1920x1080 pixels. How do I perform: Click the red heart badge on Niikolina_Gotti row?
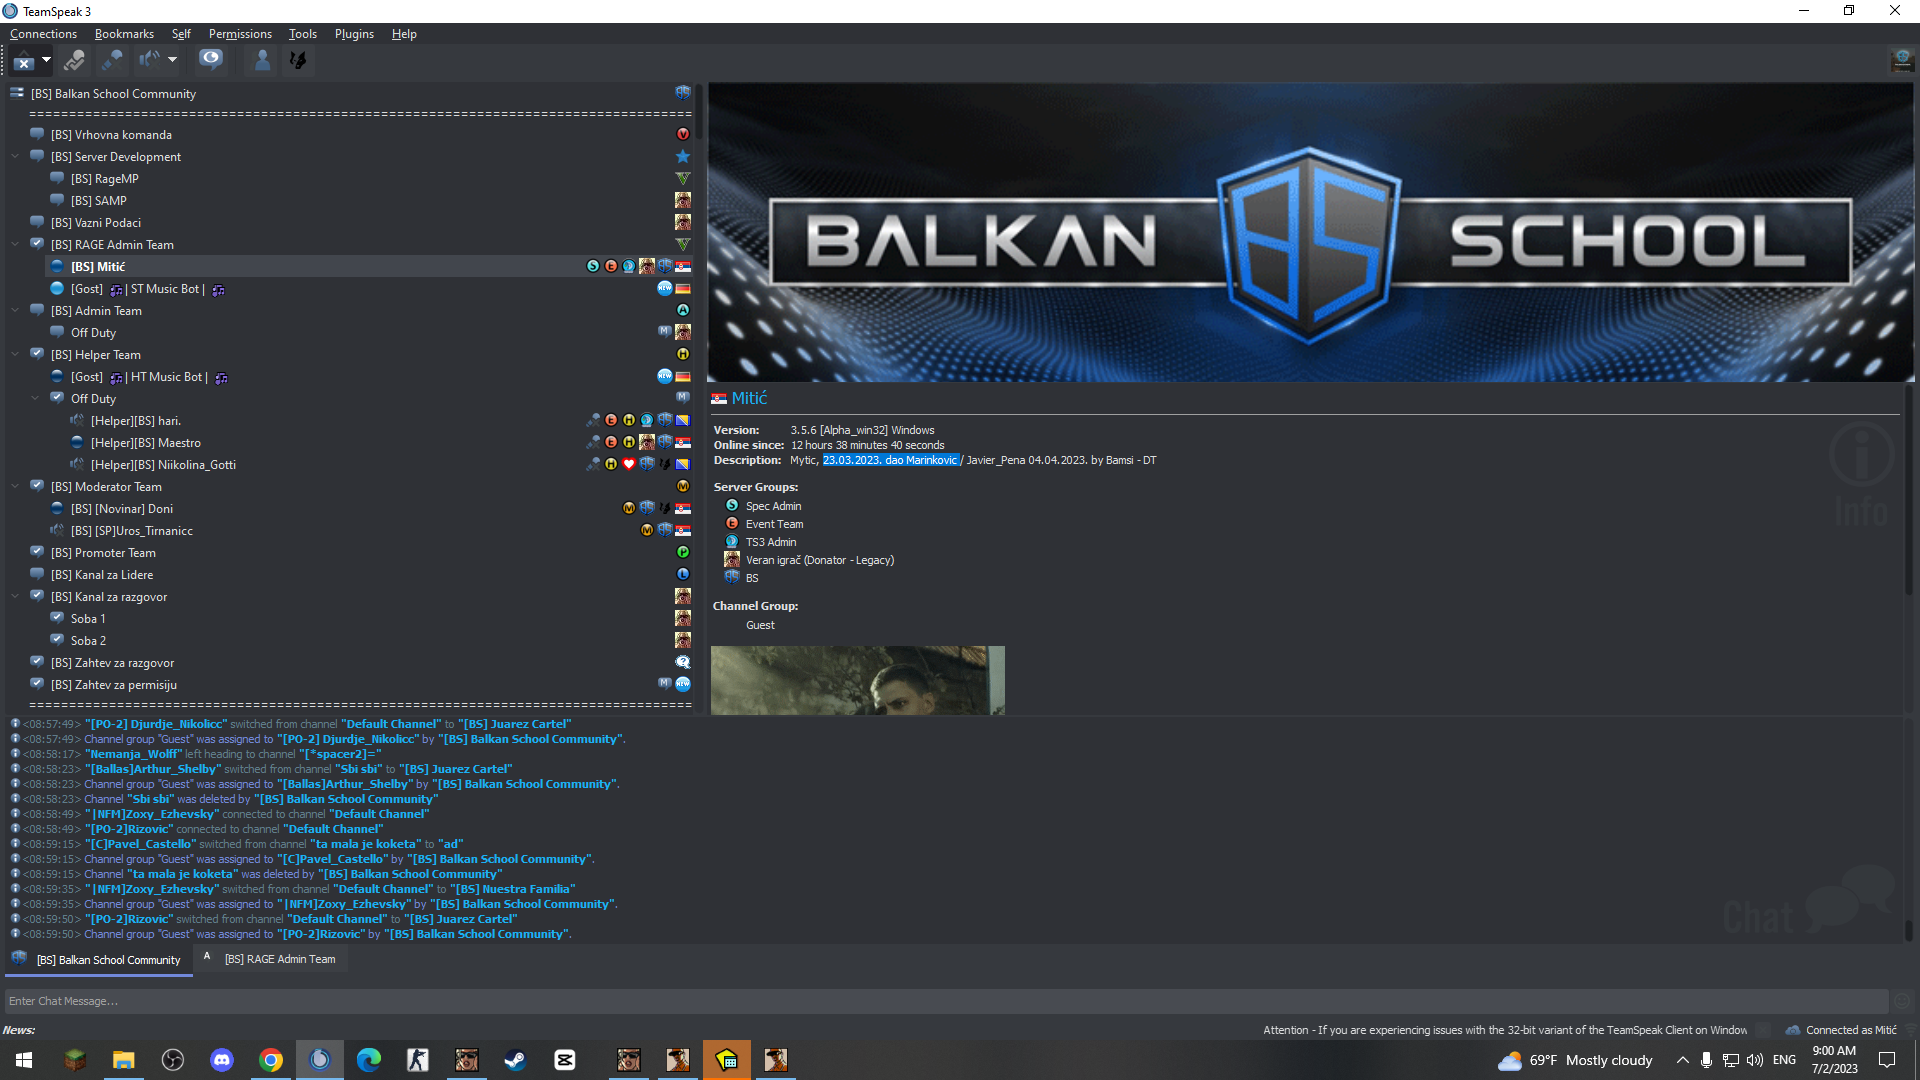(x=629, y=464)
